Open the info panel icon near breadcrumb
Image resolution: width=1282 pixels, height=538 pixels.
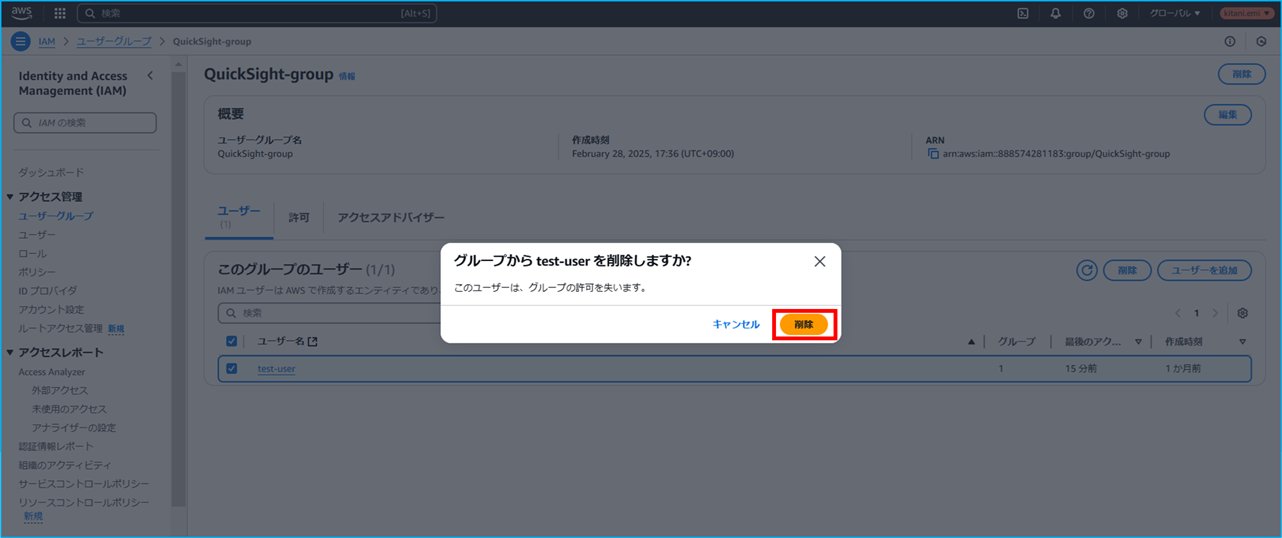(1230, 41)
